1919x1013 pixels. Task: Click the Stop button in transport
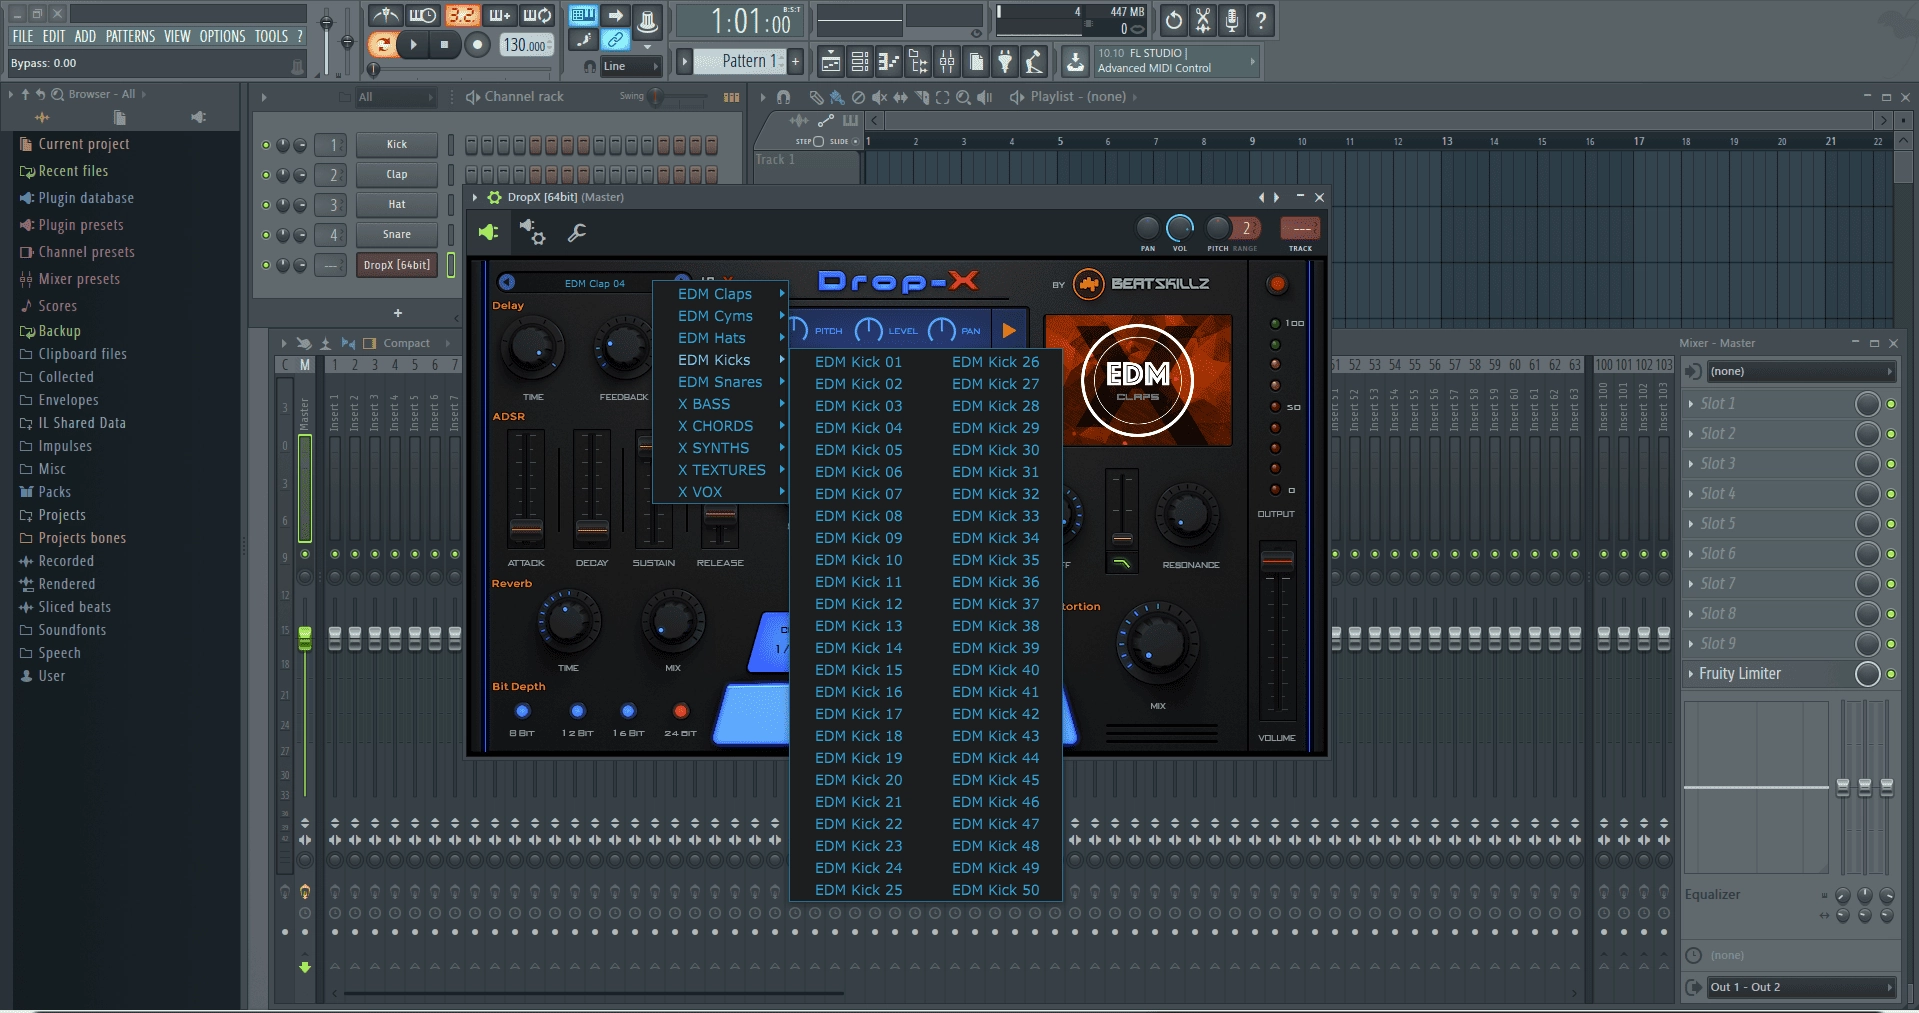click(444, 44)
